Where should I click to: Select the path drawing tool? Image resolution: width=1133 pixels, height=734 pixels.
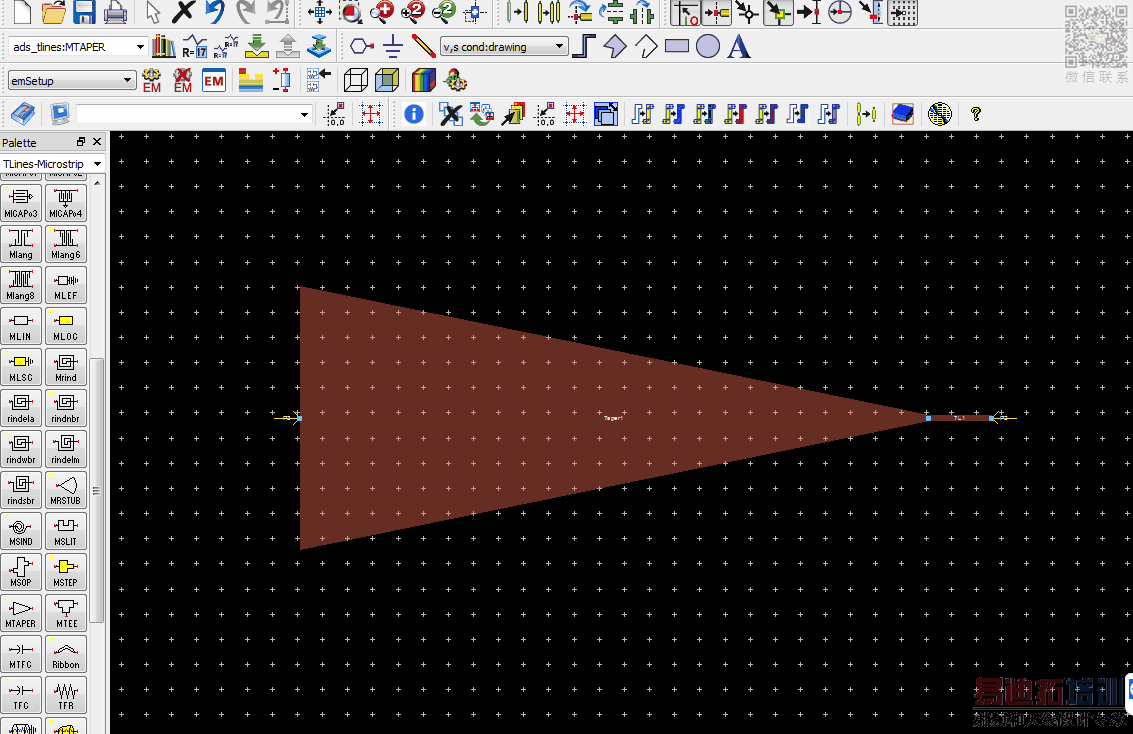point(583,46)
